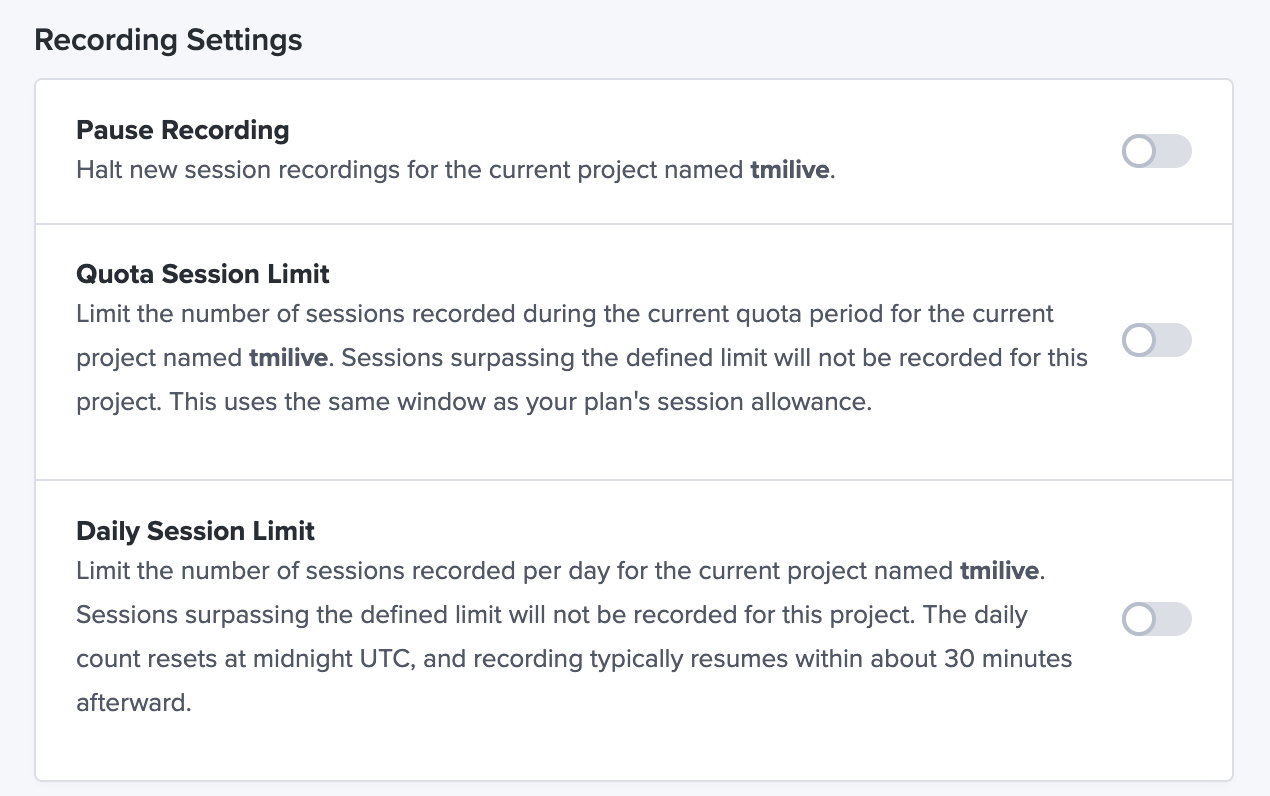Select the Pause Recording title text

tap(183, 130)
